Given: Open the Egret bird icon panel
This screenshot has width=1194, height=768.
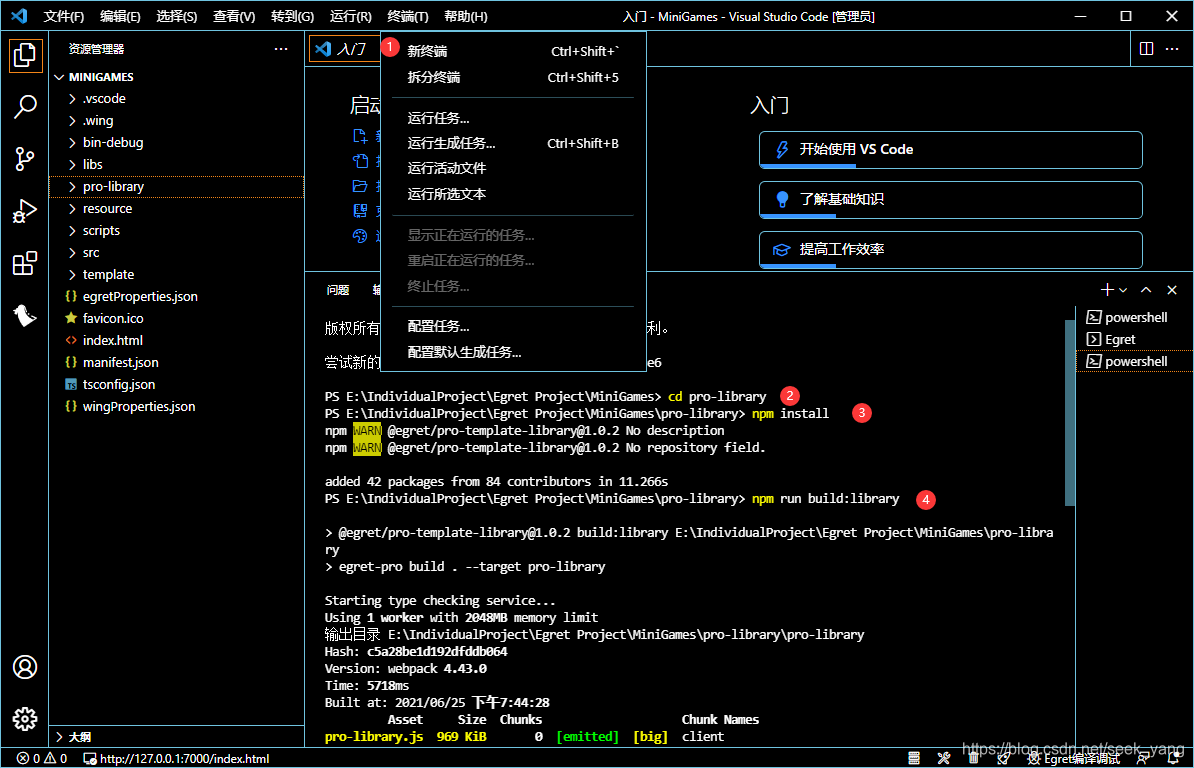Looking at the screenshot, I should (25, 315).
